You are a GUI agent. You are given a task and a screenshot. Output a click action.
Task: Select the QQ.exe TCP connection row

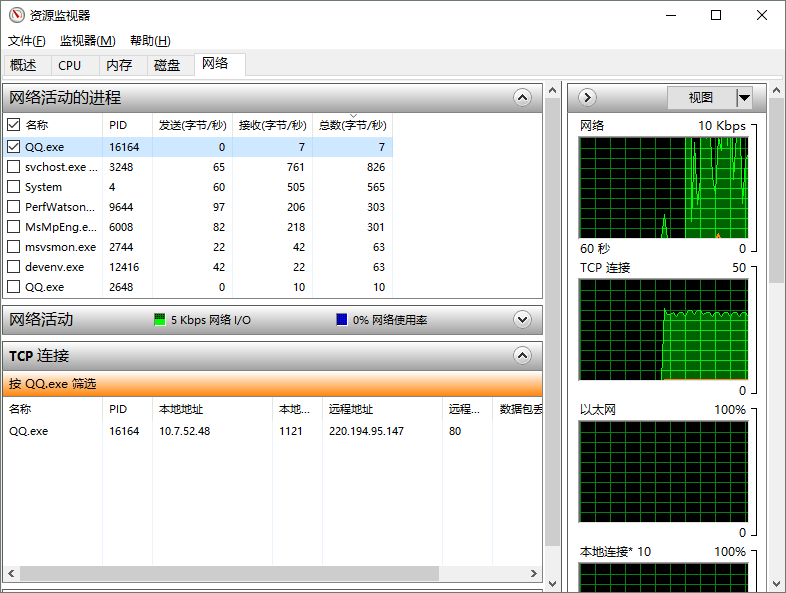(x=273, y=431)
